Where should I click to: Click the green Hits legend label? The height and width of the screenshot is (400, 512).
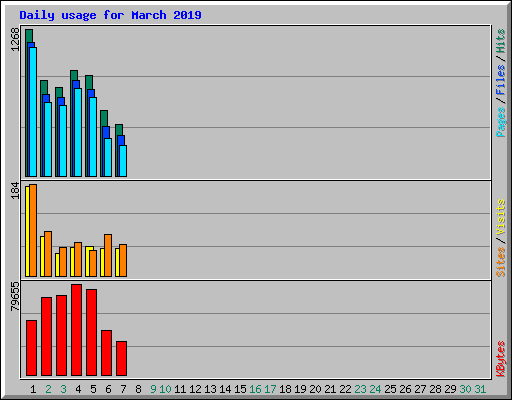[501, 41]
